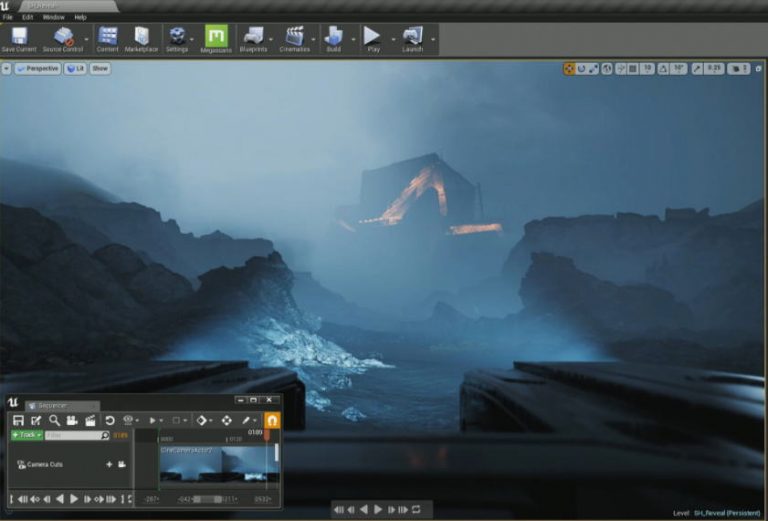Open the File menu
The image size is (768, 521).
coord(7,17)
